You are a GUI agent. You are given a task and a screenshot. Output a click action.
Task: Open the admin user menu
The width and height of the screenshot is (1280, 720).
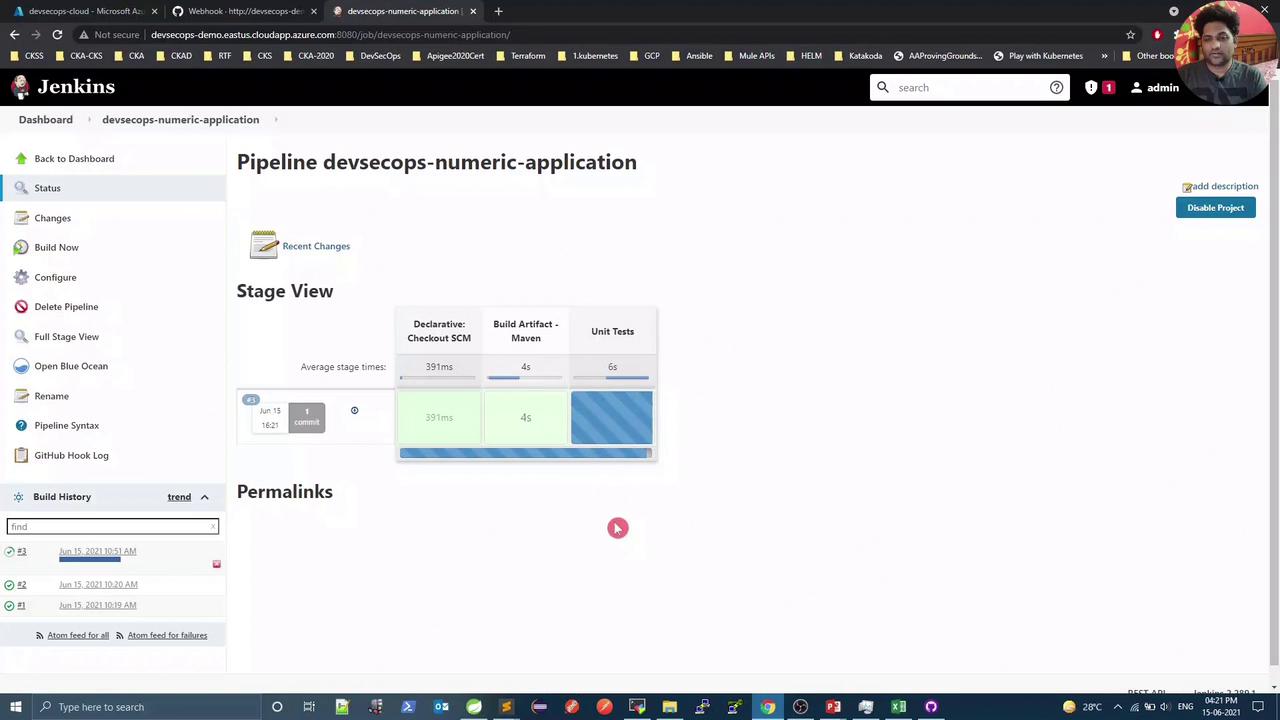click(x=1154, y=88)
